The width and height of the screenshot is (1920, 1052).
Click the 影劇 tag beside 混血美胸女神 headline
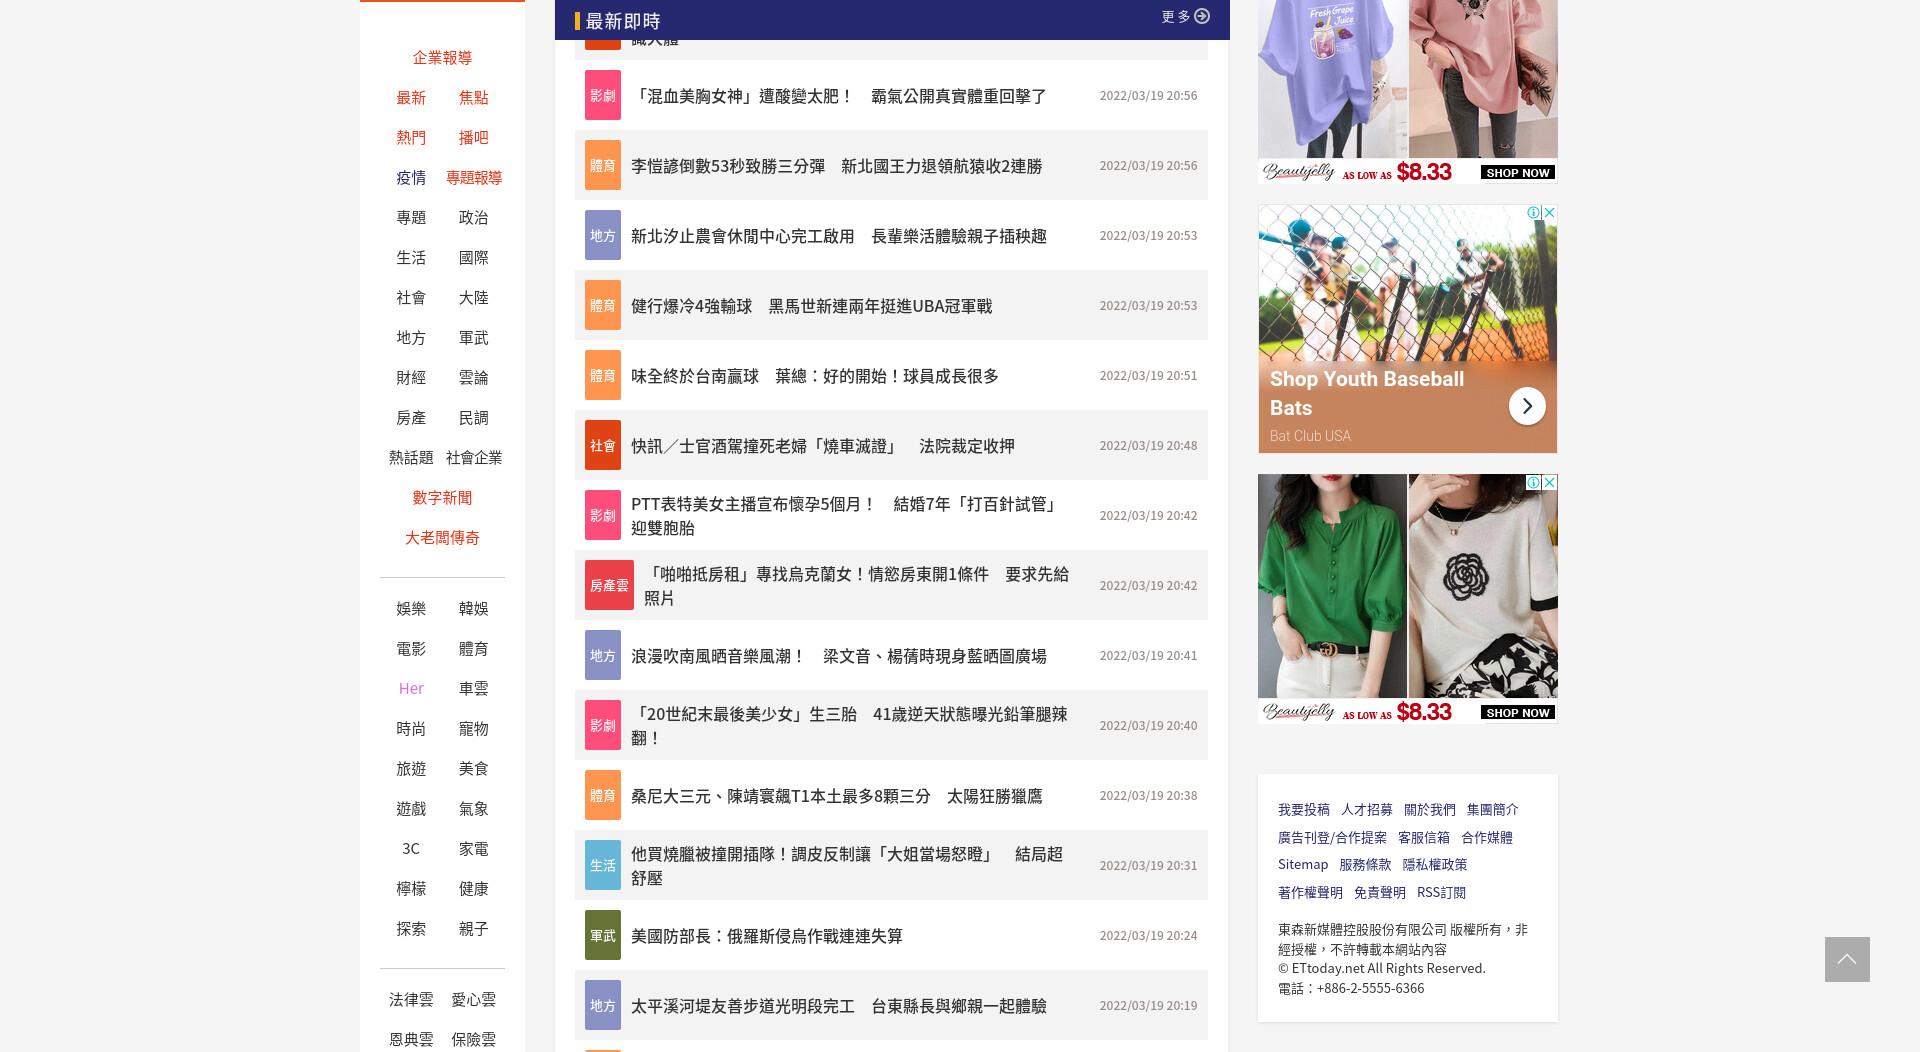tap(603, 95)
